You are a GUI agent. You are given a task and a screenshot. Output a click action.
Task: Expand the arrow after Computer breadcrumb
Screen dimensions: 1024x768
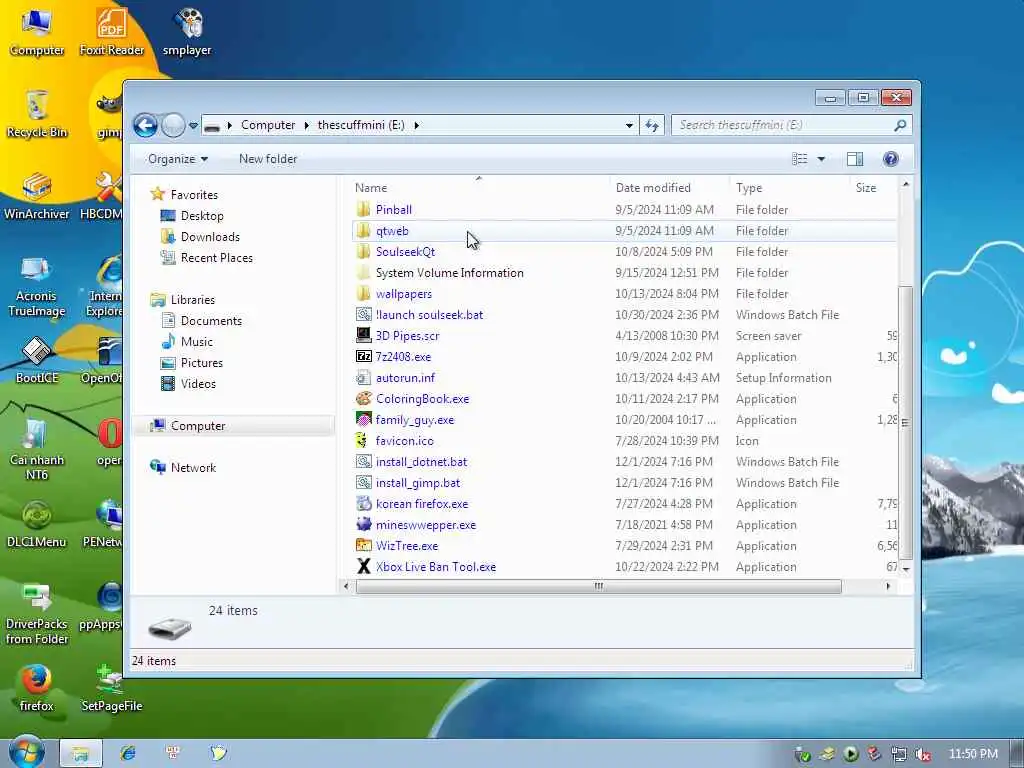306,125
